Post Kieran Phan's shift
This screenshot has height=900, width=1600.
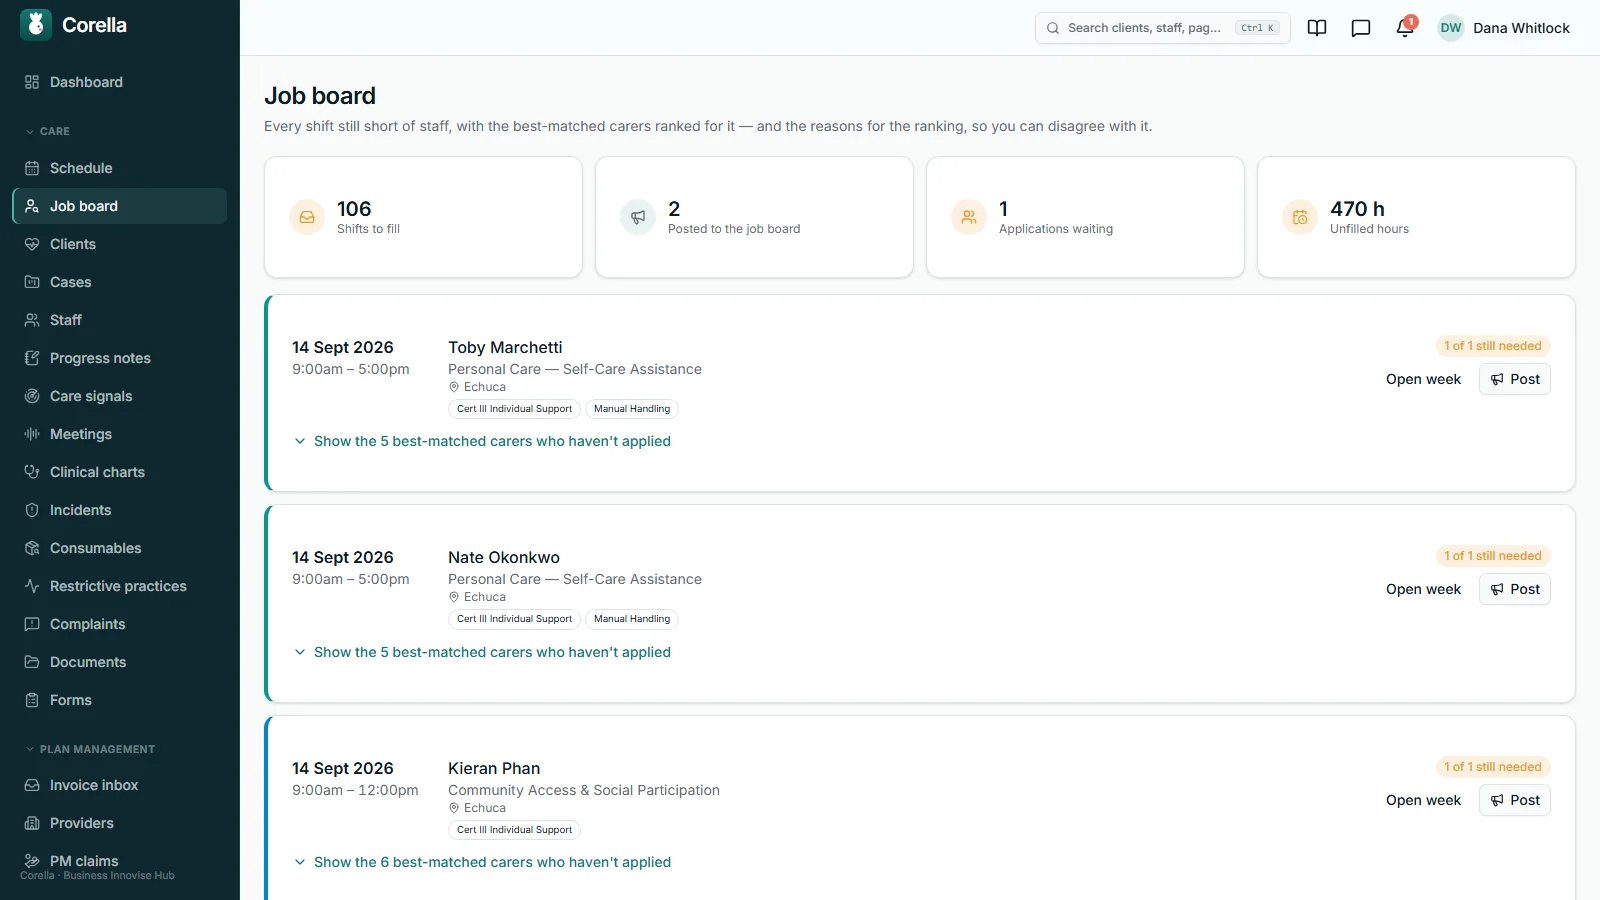coord(1515,800)
